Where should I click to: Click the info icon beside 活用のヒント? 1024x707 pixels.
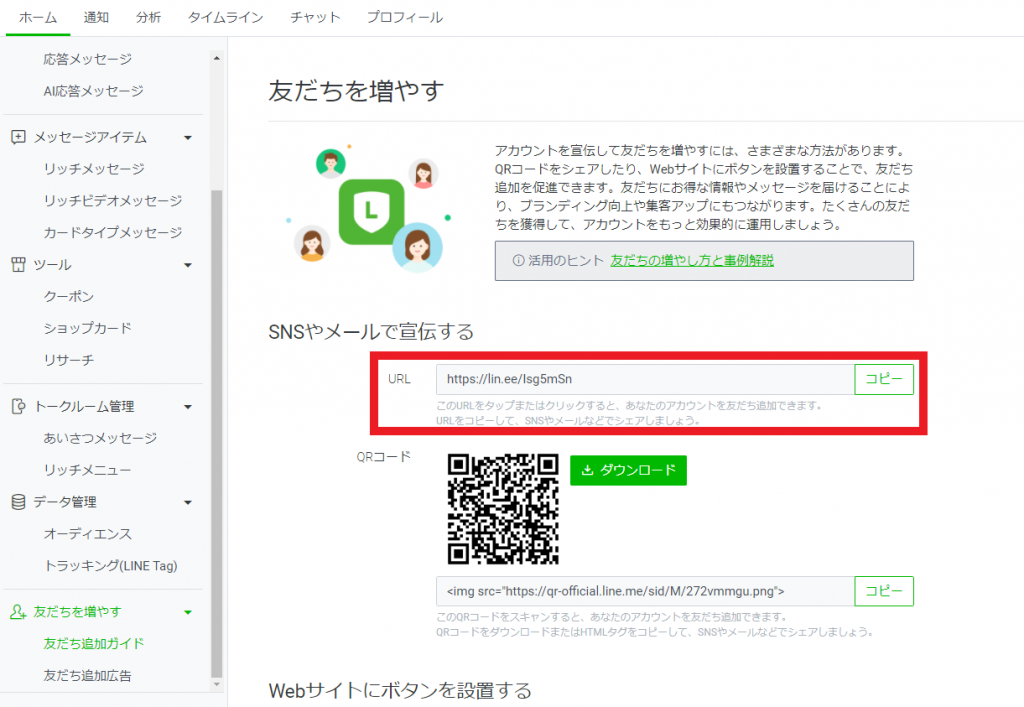tap(518, 260)
